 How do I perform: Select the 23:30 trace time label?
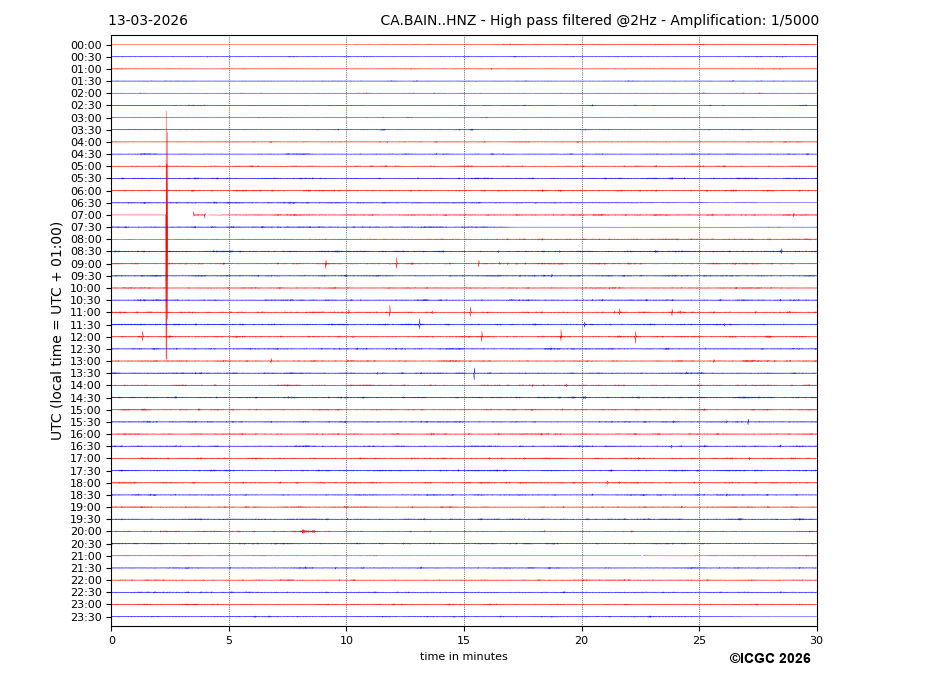(86, 617)
